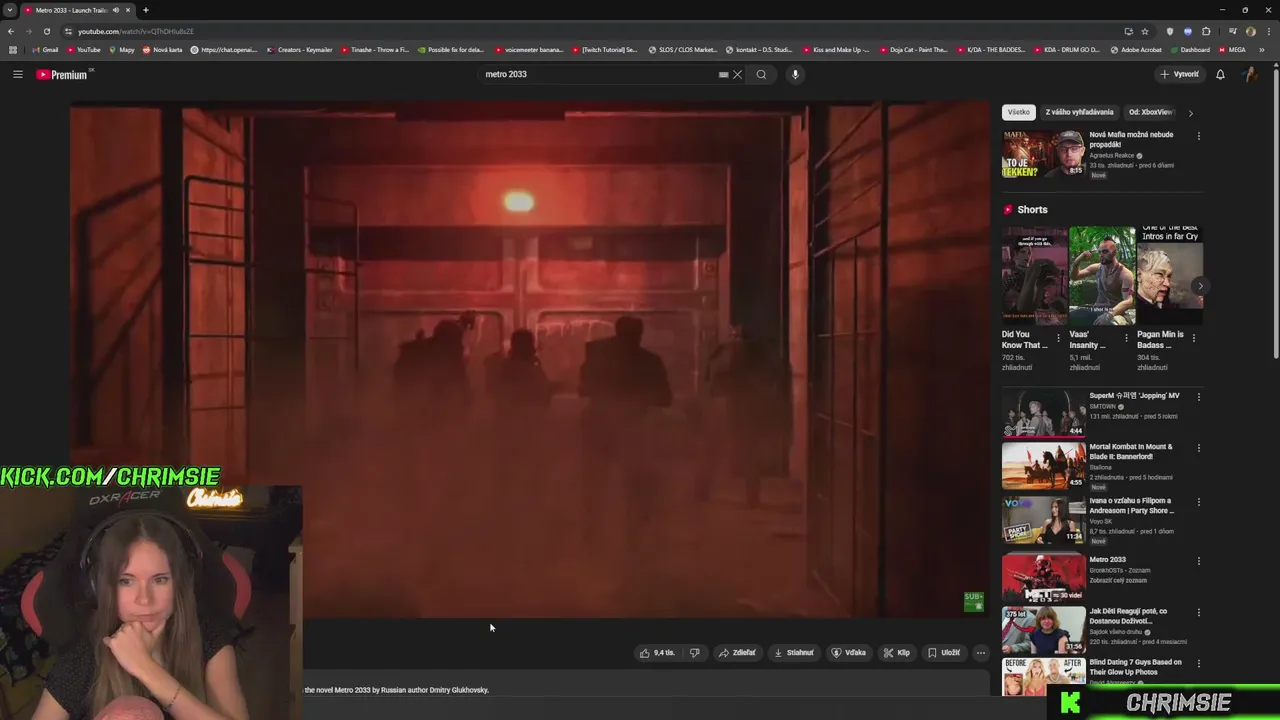Screen dimensions: 1280x720
Task: Click the video player area
Action: (530, 360)
